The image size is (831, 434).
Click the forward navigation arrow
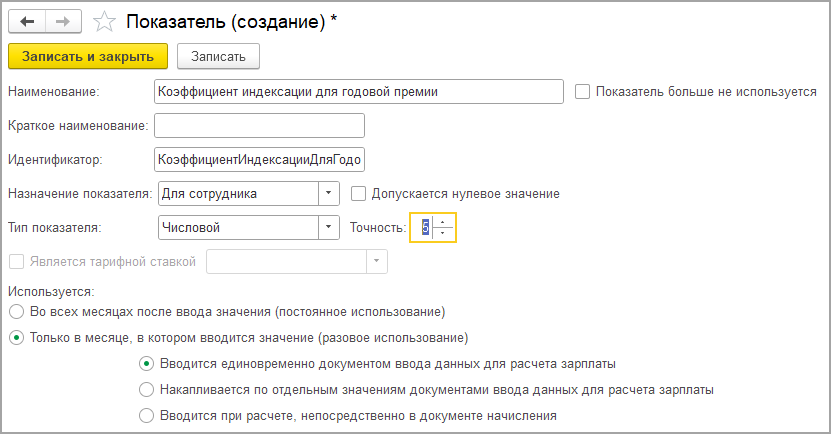pyautogui.click(x=63, y=20)
